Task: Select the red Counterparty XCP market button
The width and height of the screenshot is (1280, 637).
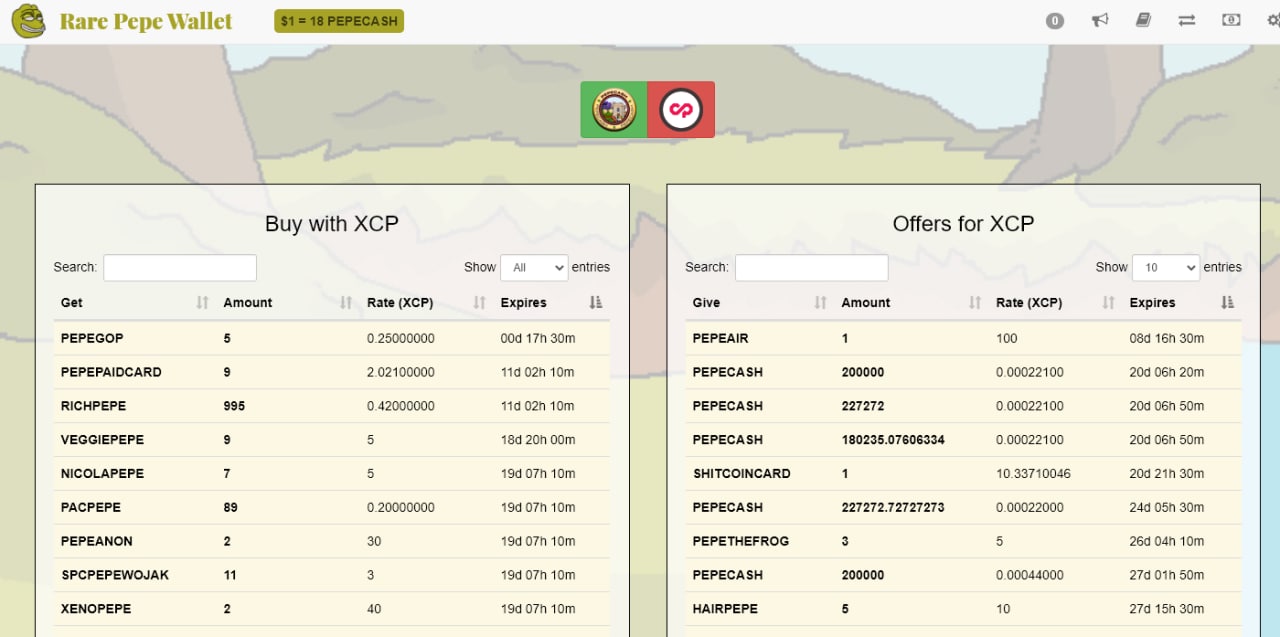Action: point(681,109)
